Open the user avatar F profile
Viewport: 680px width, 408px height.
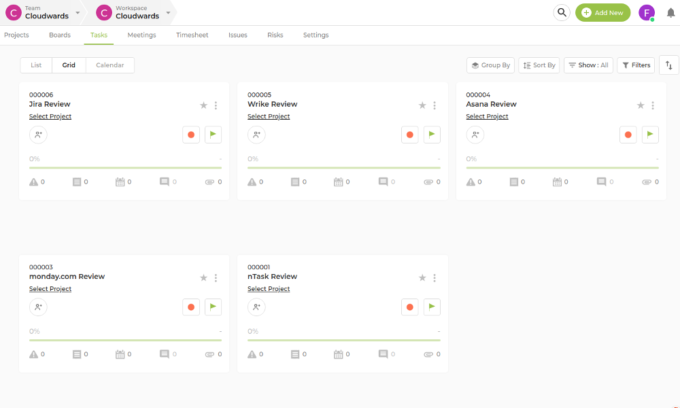pyautogui.click(x=647, y=13)
